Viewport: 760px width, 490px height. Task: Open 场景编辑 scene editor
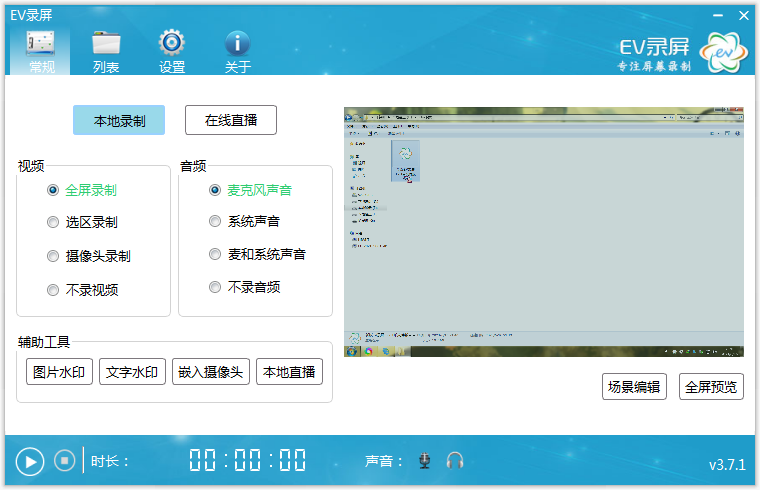[x=634, y=386]
